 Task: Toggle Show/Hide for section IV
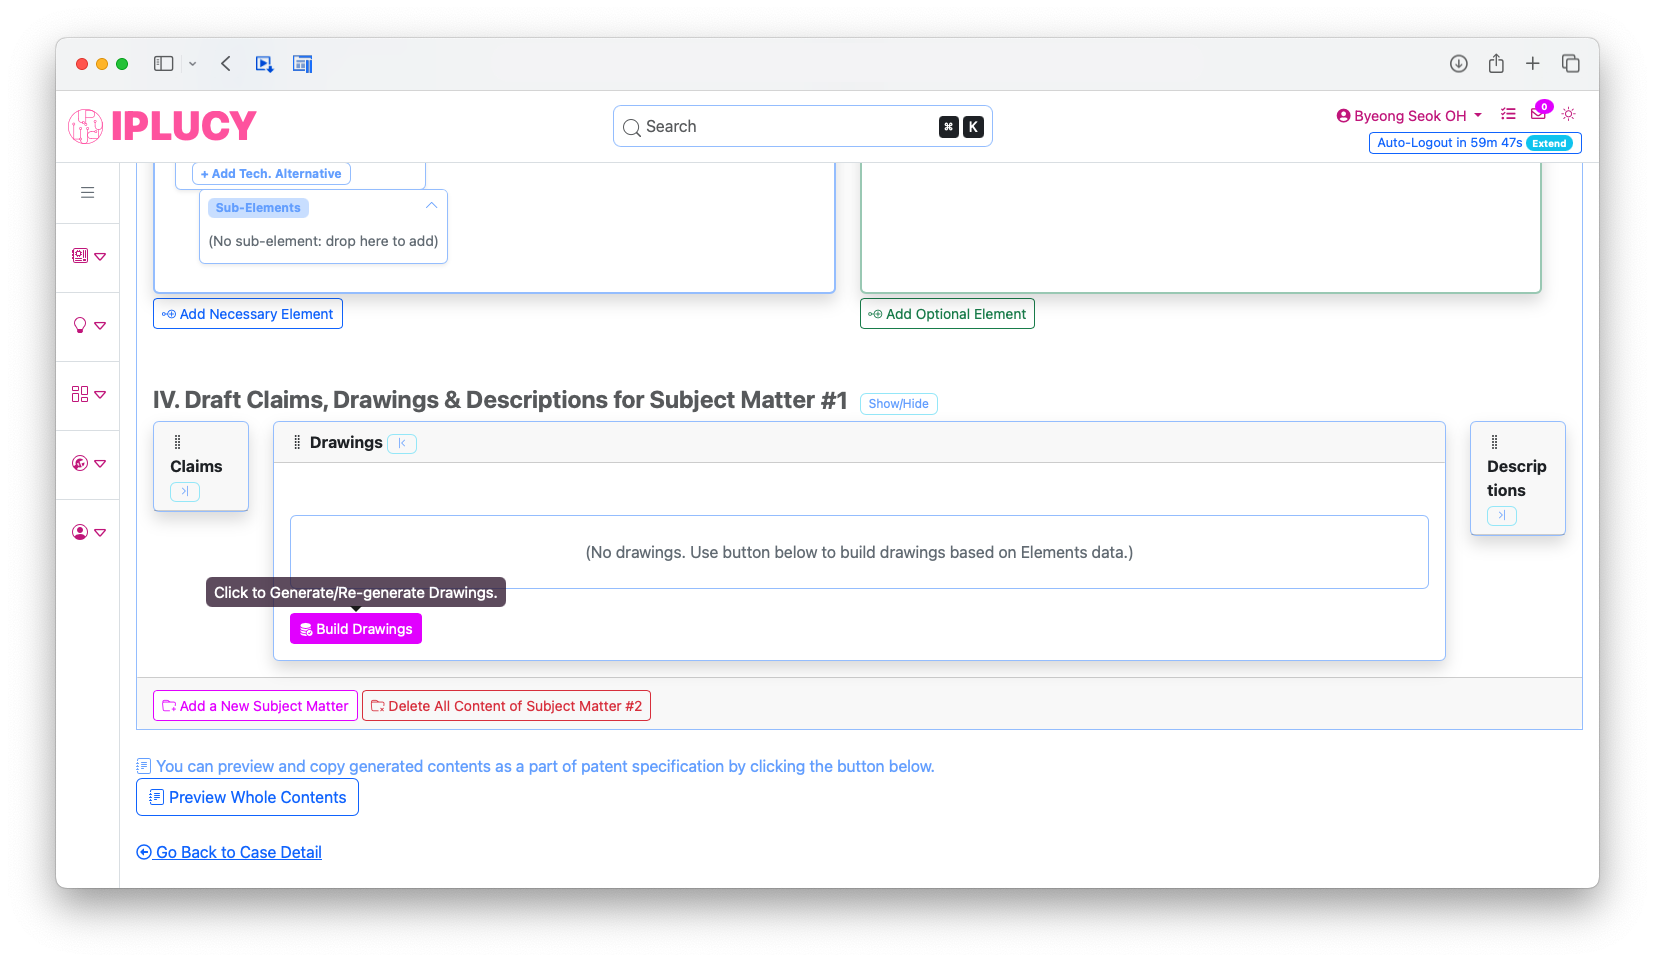point(898,404)
